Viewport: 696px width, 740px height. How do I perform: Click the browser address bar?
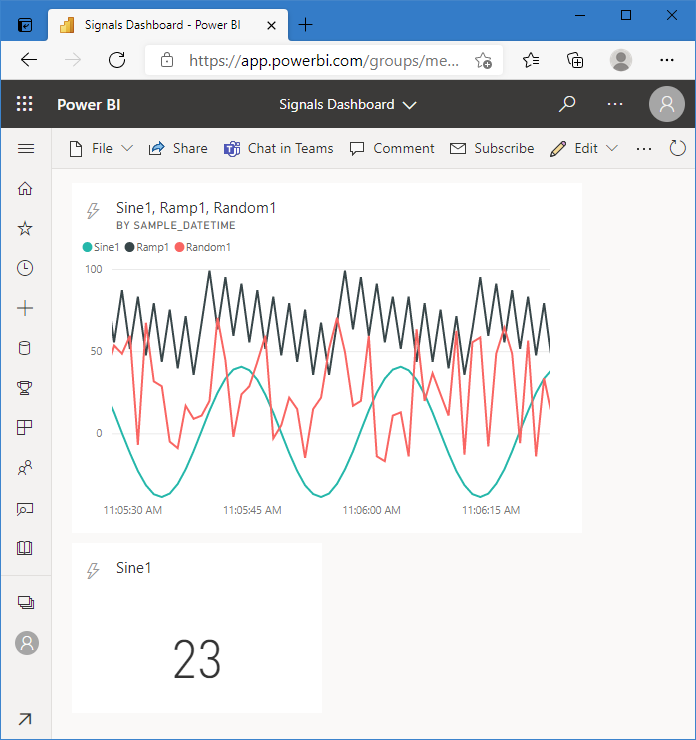pyautogui.click(x=324, y=60)
